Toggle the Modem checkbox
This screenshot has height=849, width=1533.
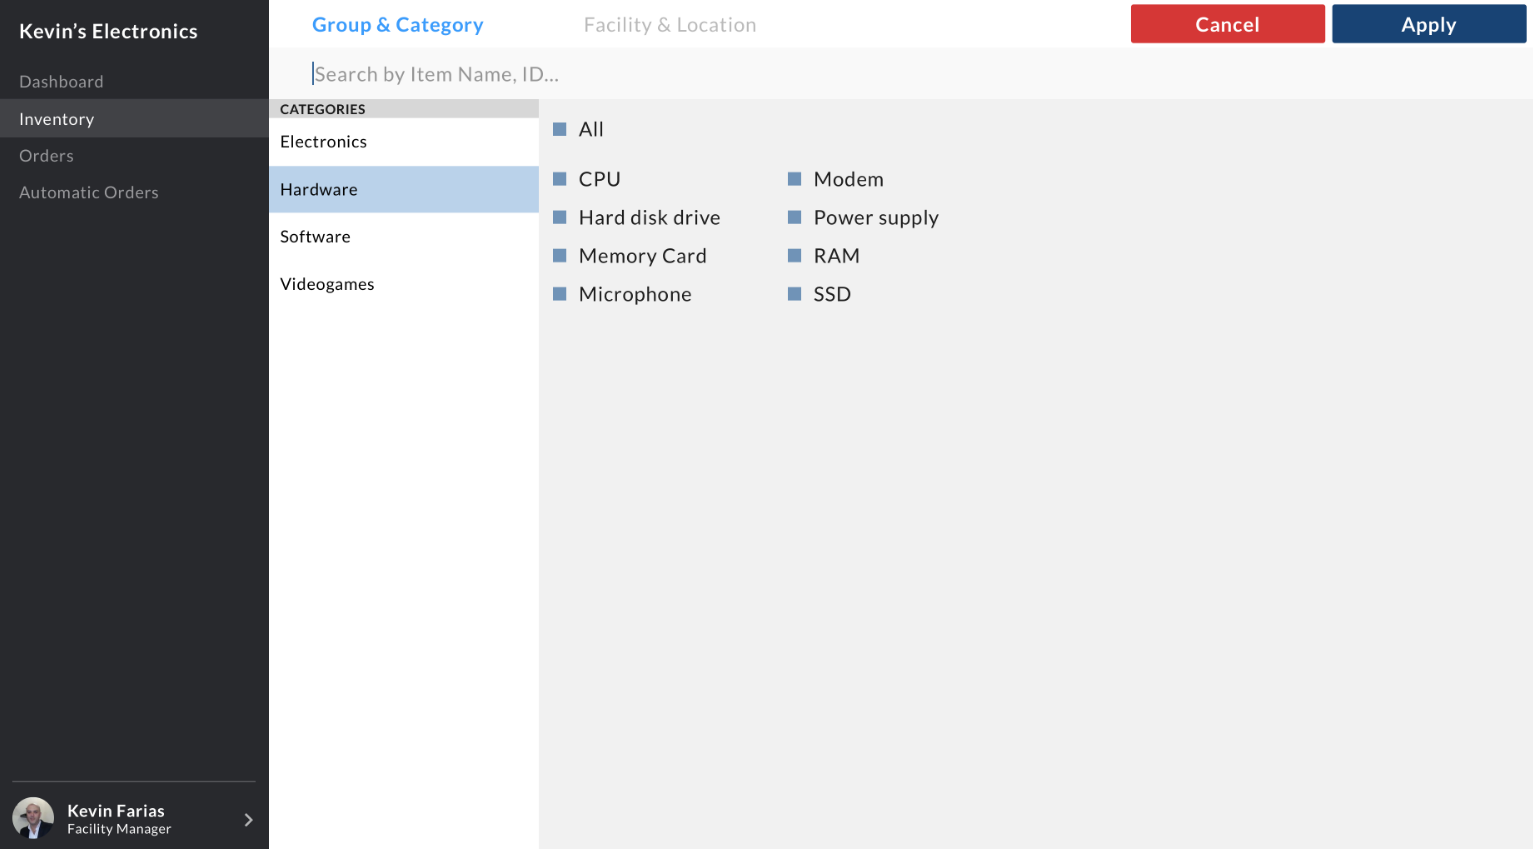tap(795, 179)
